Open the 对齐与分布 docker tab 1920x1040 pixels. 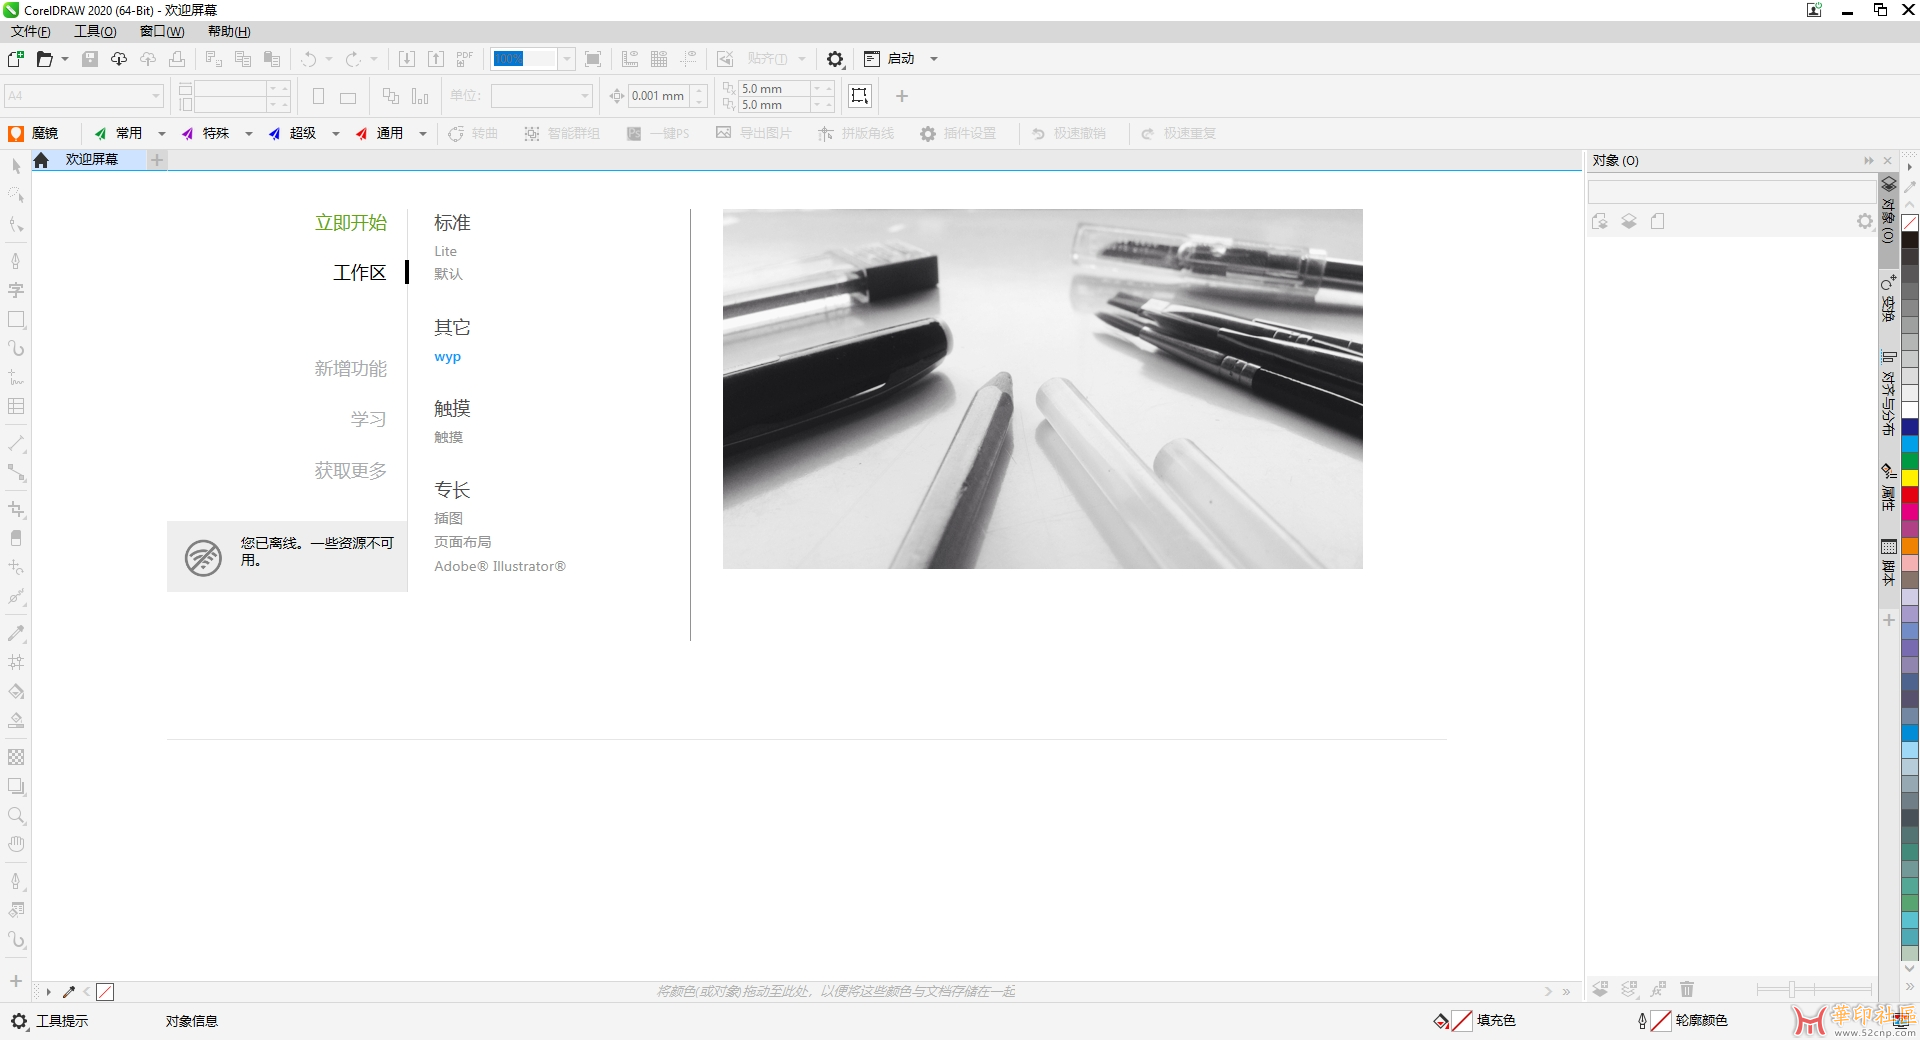[1888, 393]
